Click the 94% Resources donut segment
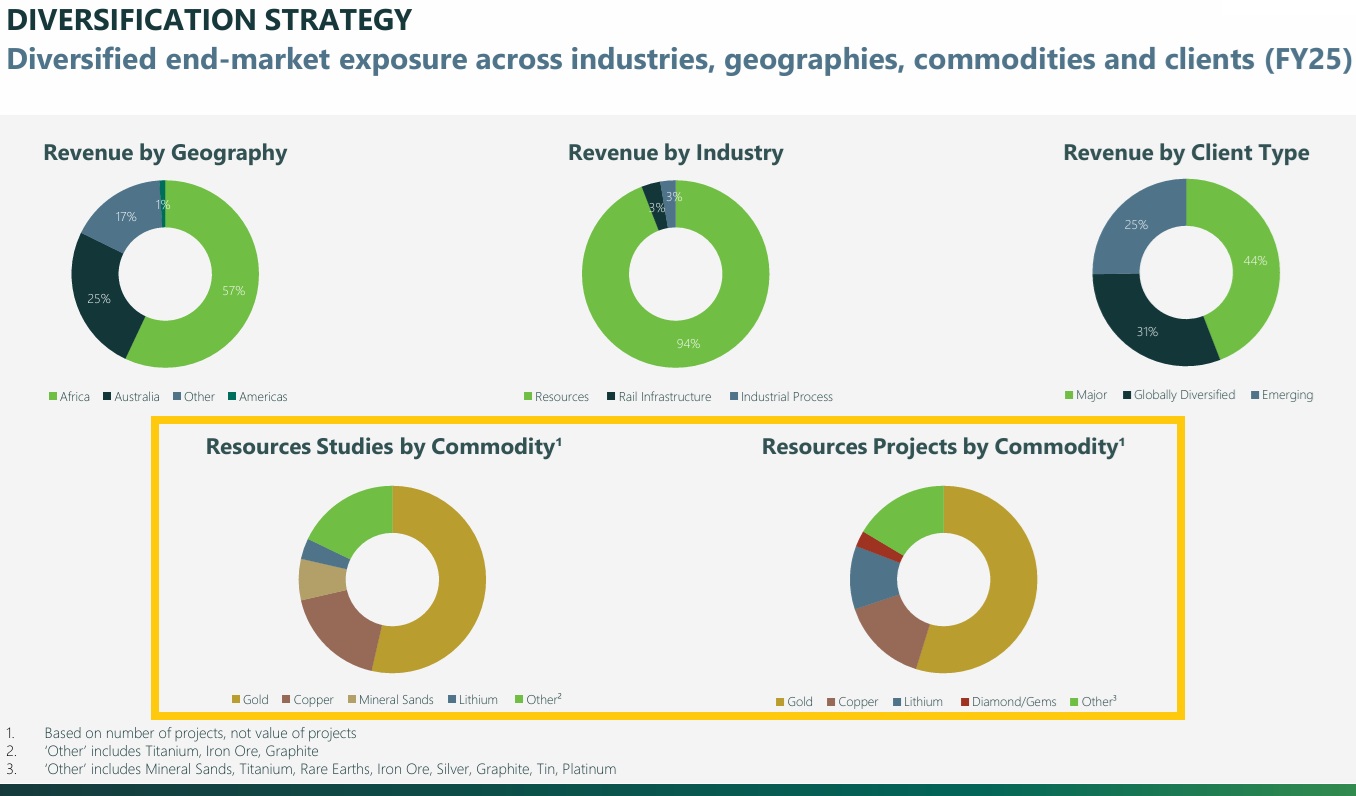 pyautogui.click(x=688, y=343)
